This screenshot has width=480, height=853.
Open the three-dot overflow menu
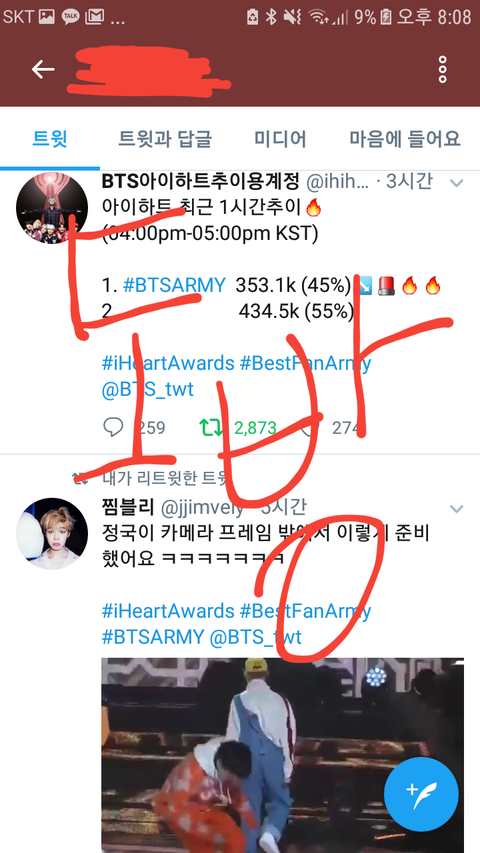(x=443, y=69)
